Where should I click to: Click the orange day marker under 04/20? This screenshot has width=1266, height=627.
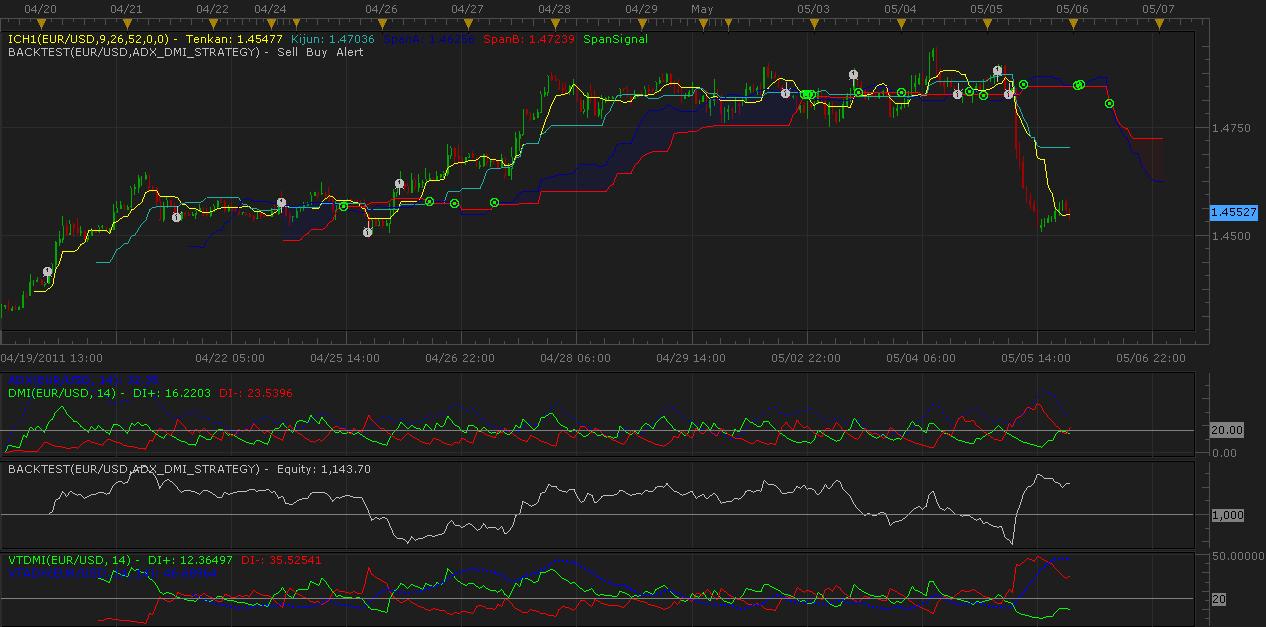point(40,22)
